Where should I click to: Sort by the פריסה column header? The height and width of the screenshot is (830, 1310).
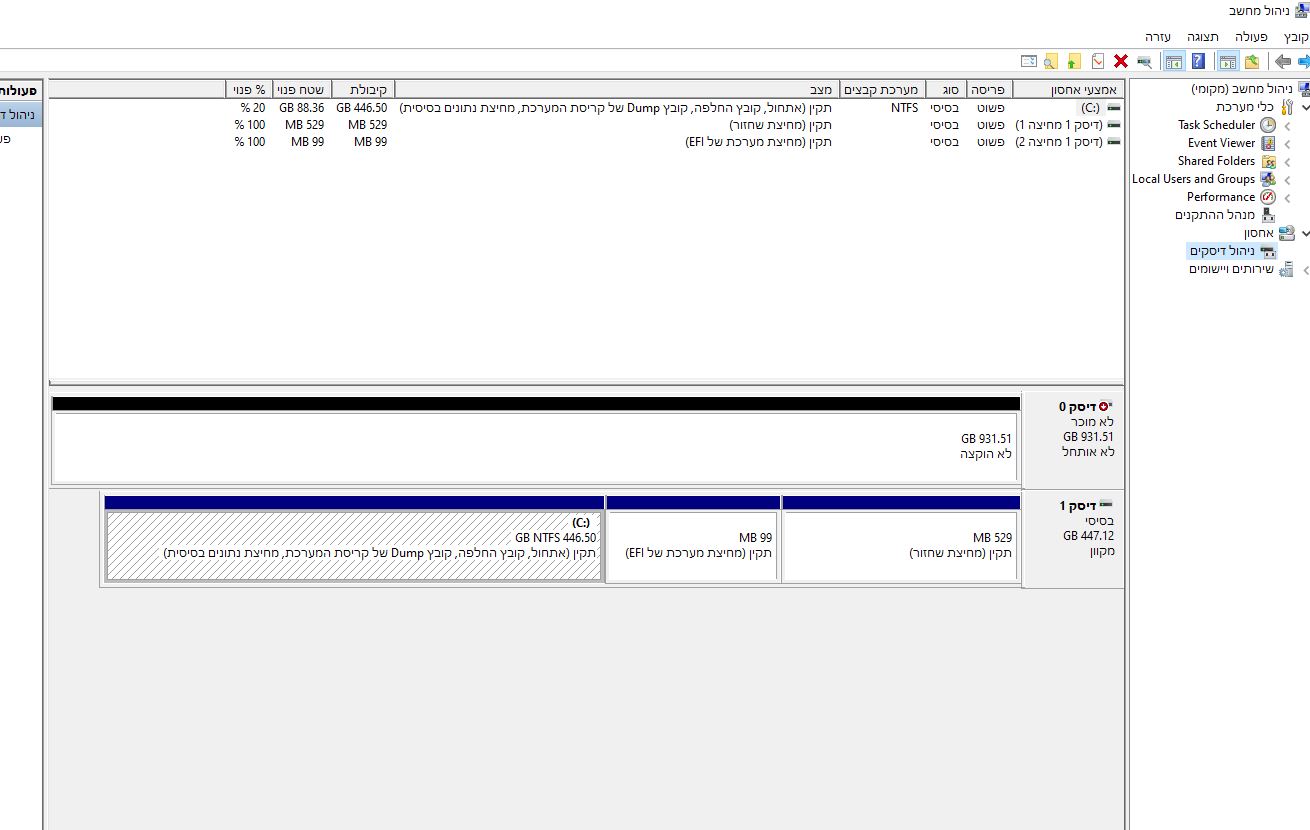pos(990,90)
